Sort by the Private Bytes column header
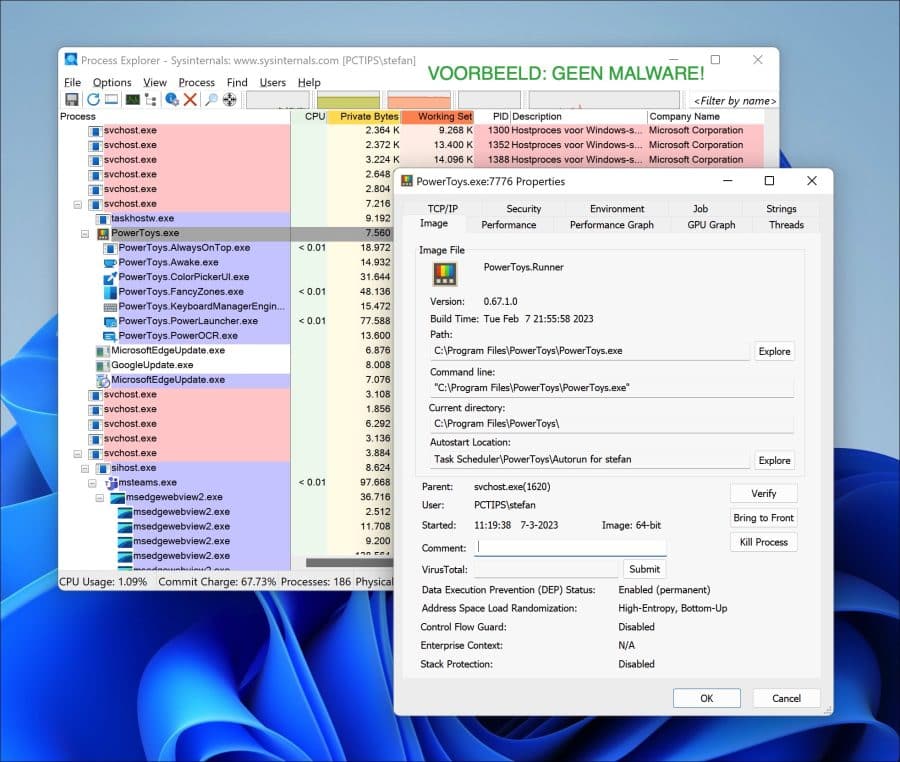This screenshot has height=762, width=900. [x=364, y=116]
